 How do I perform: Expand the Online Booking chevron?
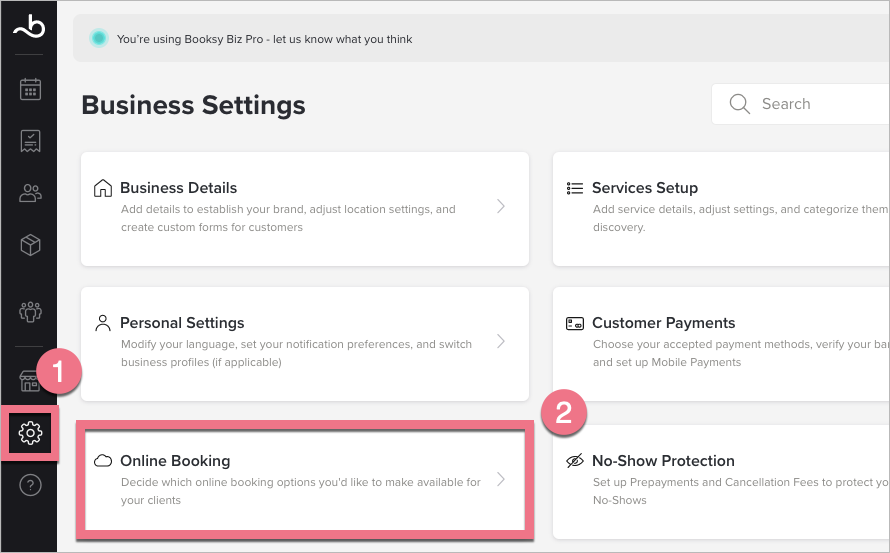click(501, 480)
